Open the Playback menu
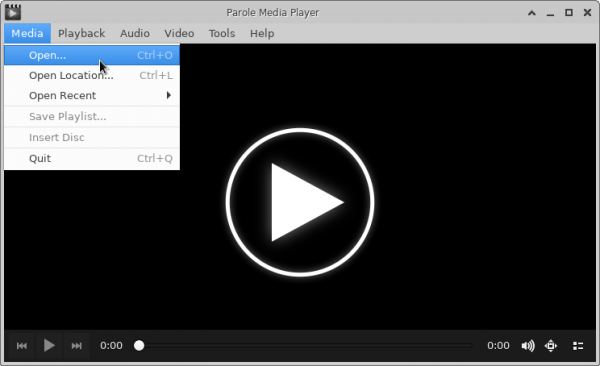600x366 pixels. point(82,33)
